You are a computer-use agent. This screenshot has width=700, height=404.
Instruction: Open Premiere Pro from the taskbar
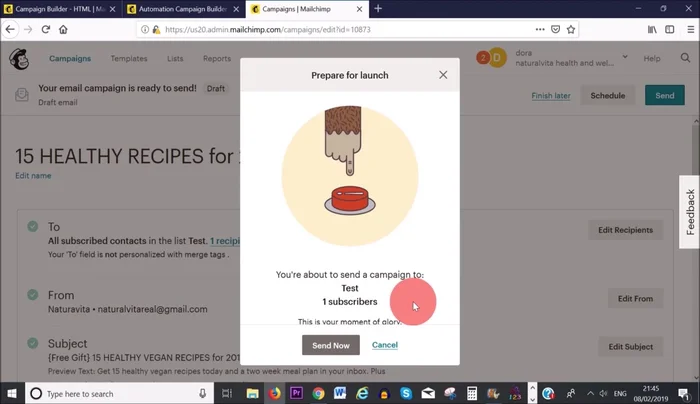297,394
